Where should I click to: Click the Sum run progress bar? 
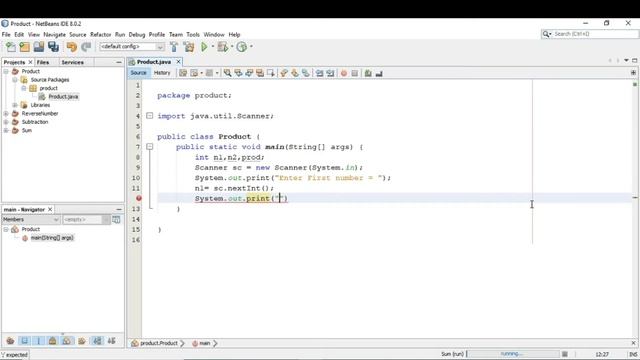pyautogui.click(x=513, y=354)
